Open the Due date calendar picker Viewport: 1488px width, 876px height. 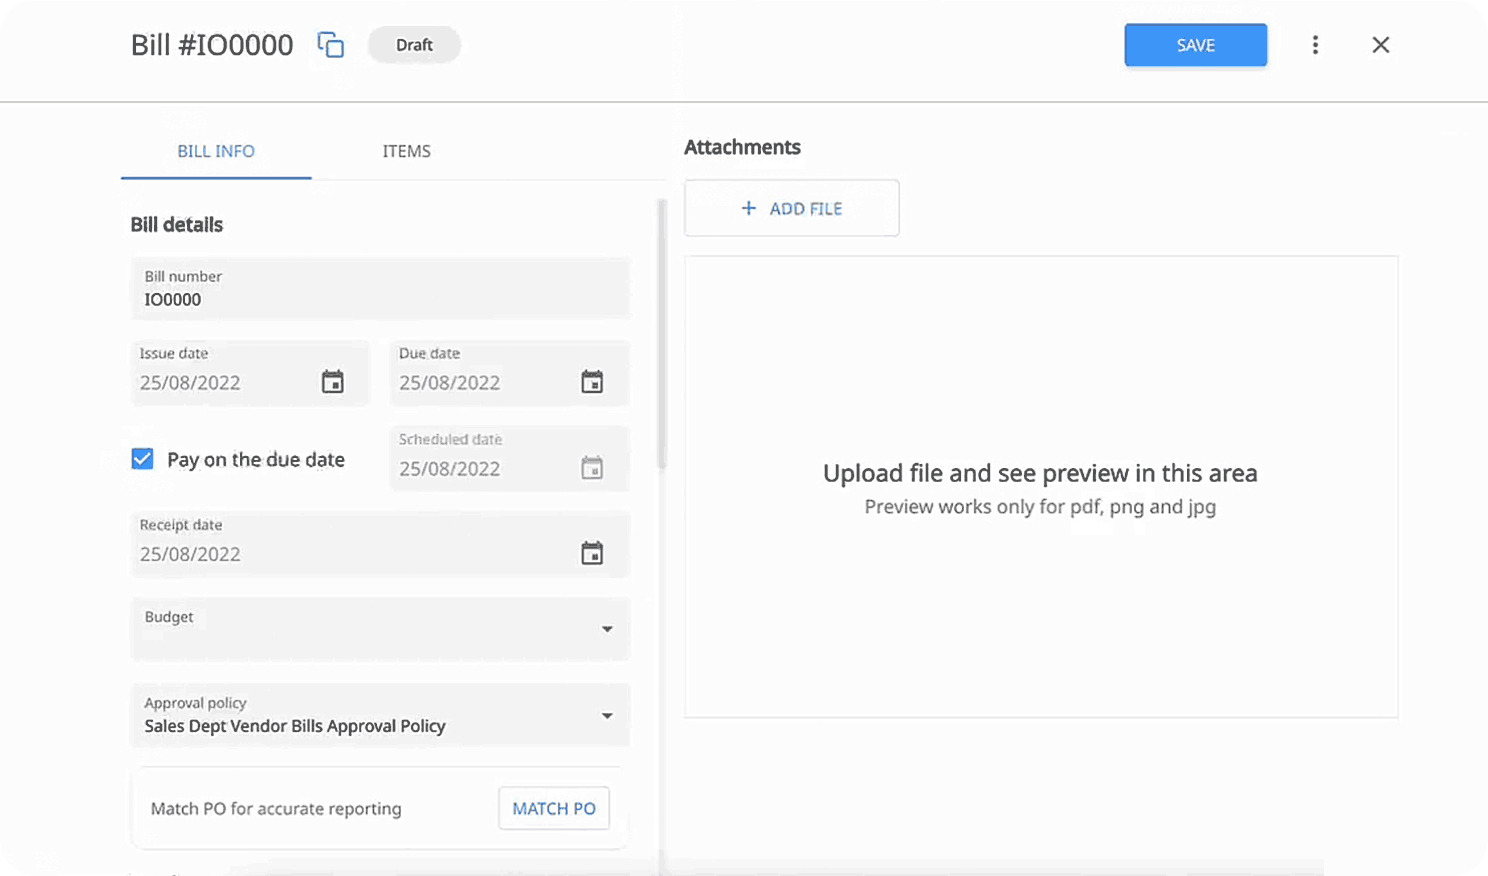592,382
